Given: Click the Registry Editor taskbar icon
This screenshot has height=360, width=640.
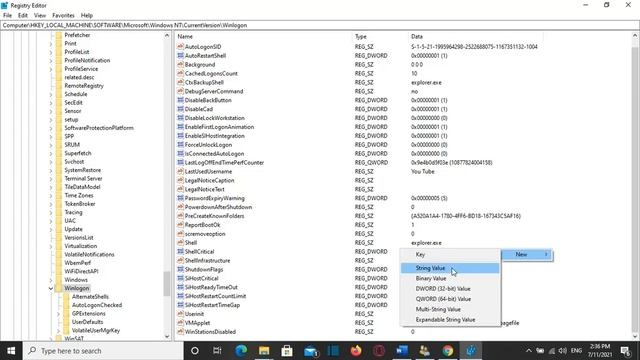Looking at the screenshot, I should coord(471,351).
